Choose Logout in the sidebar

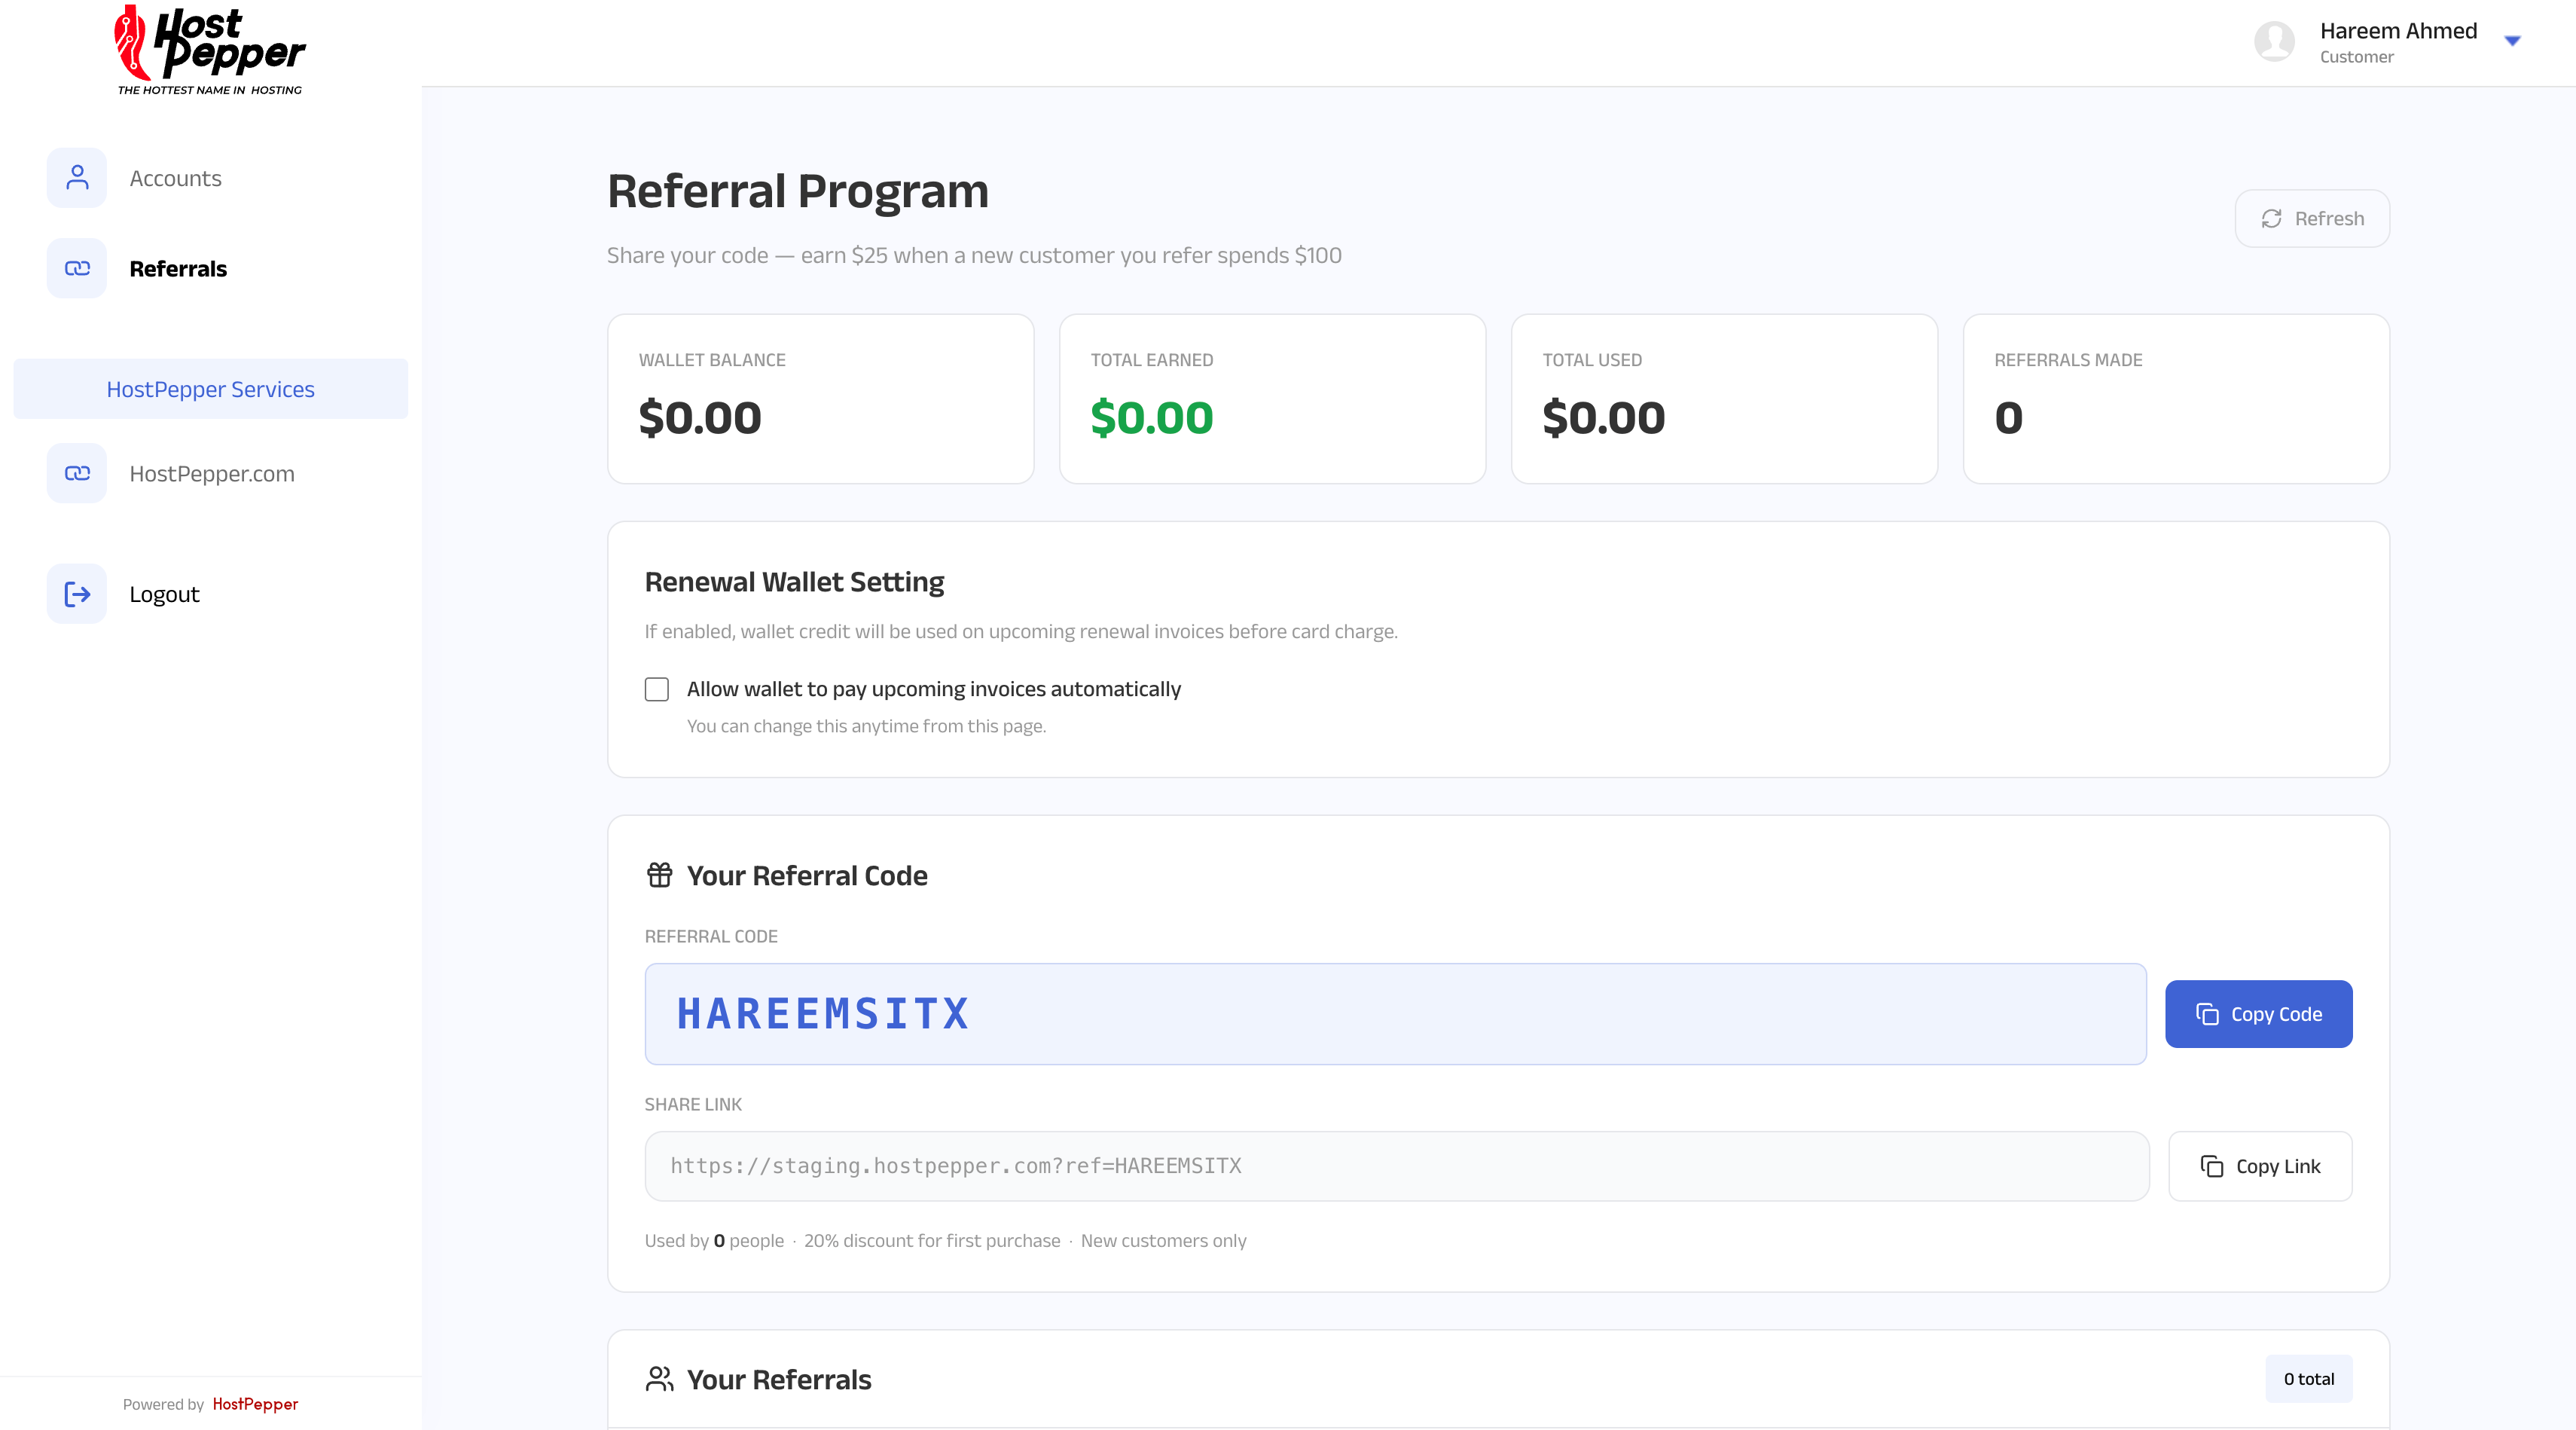164,595
